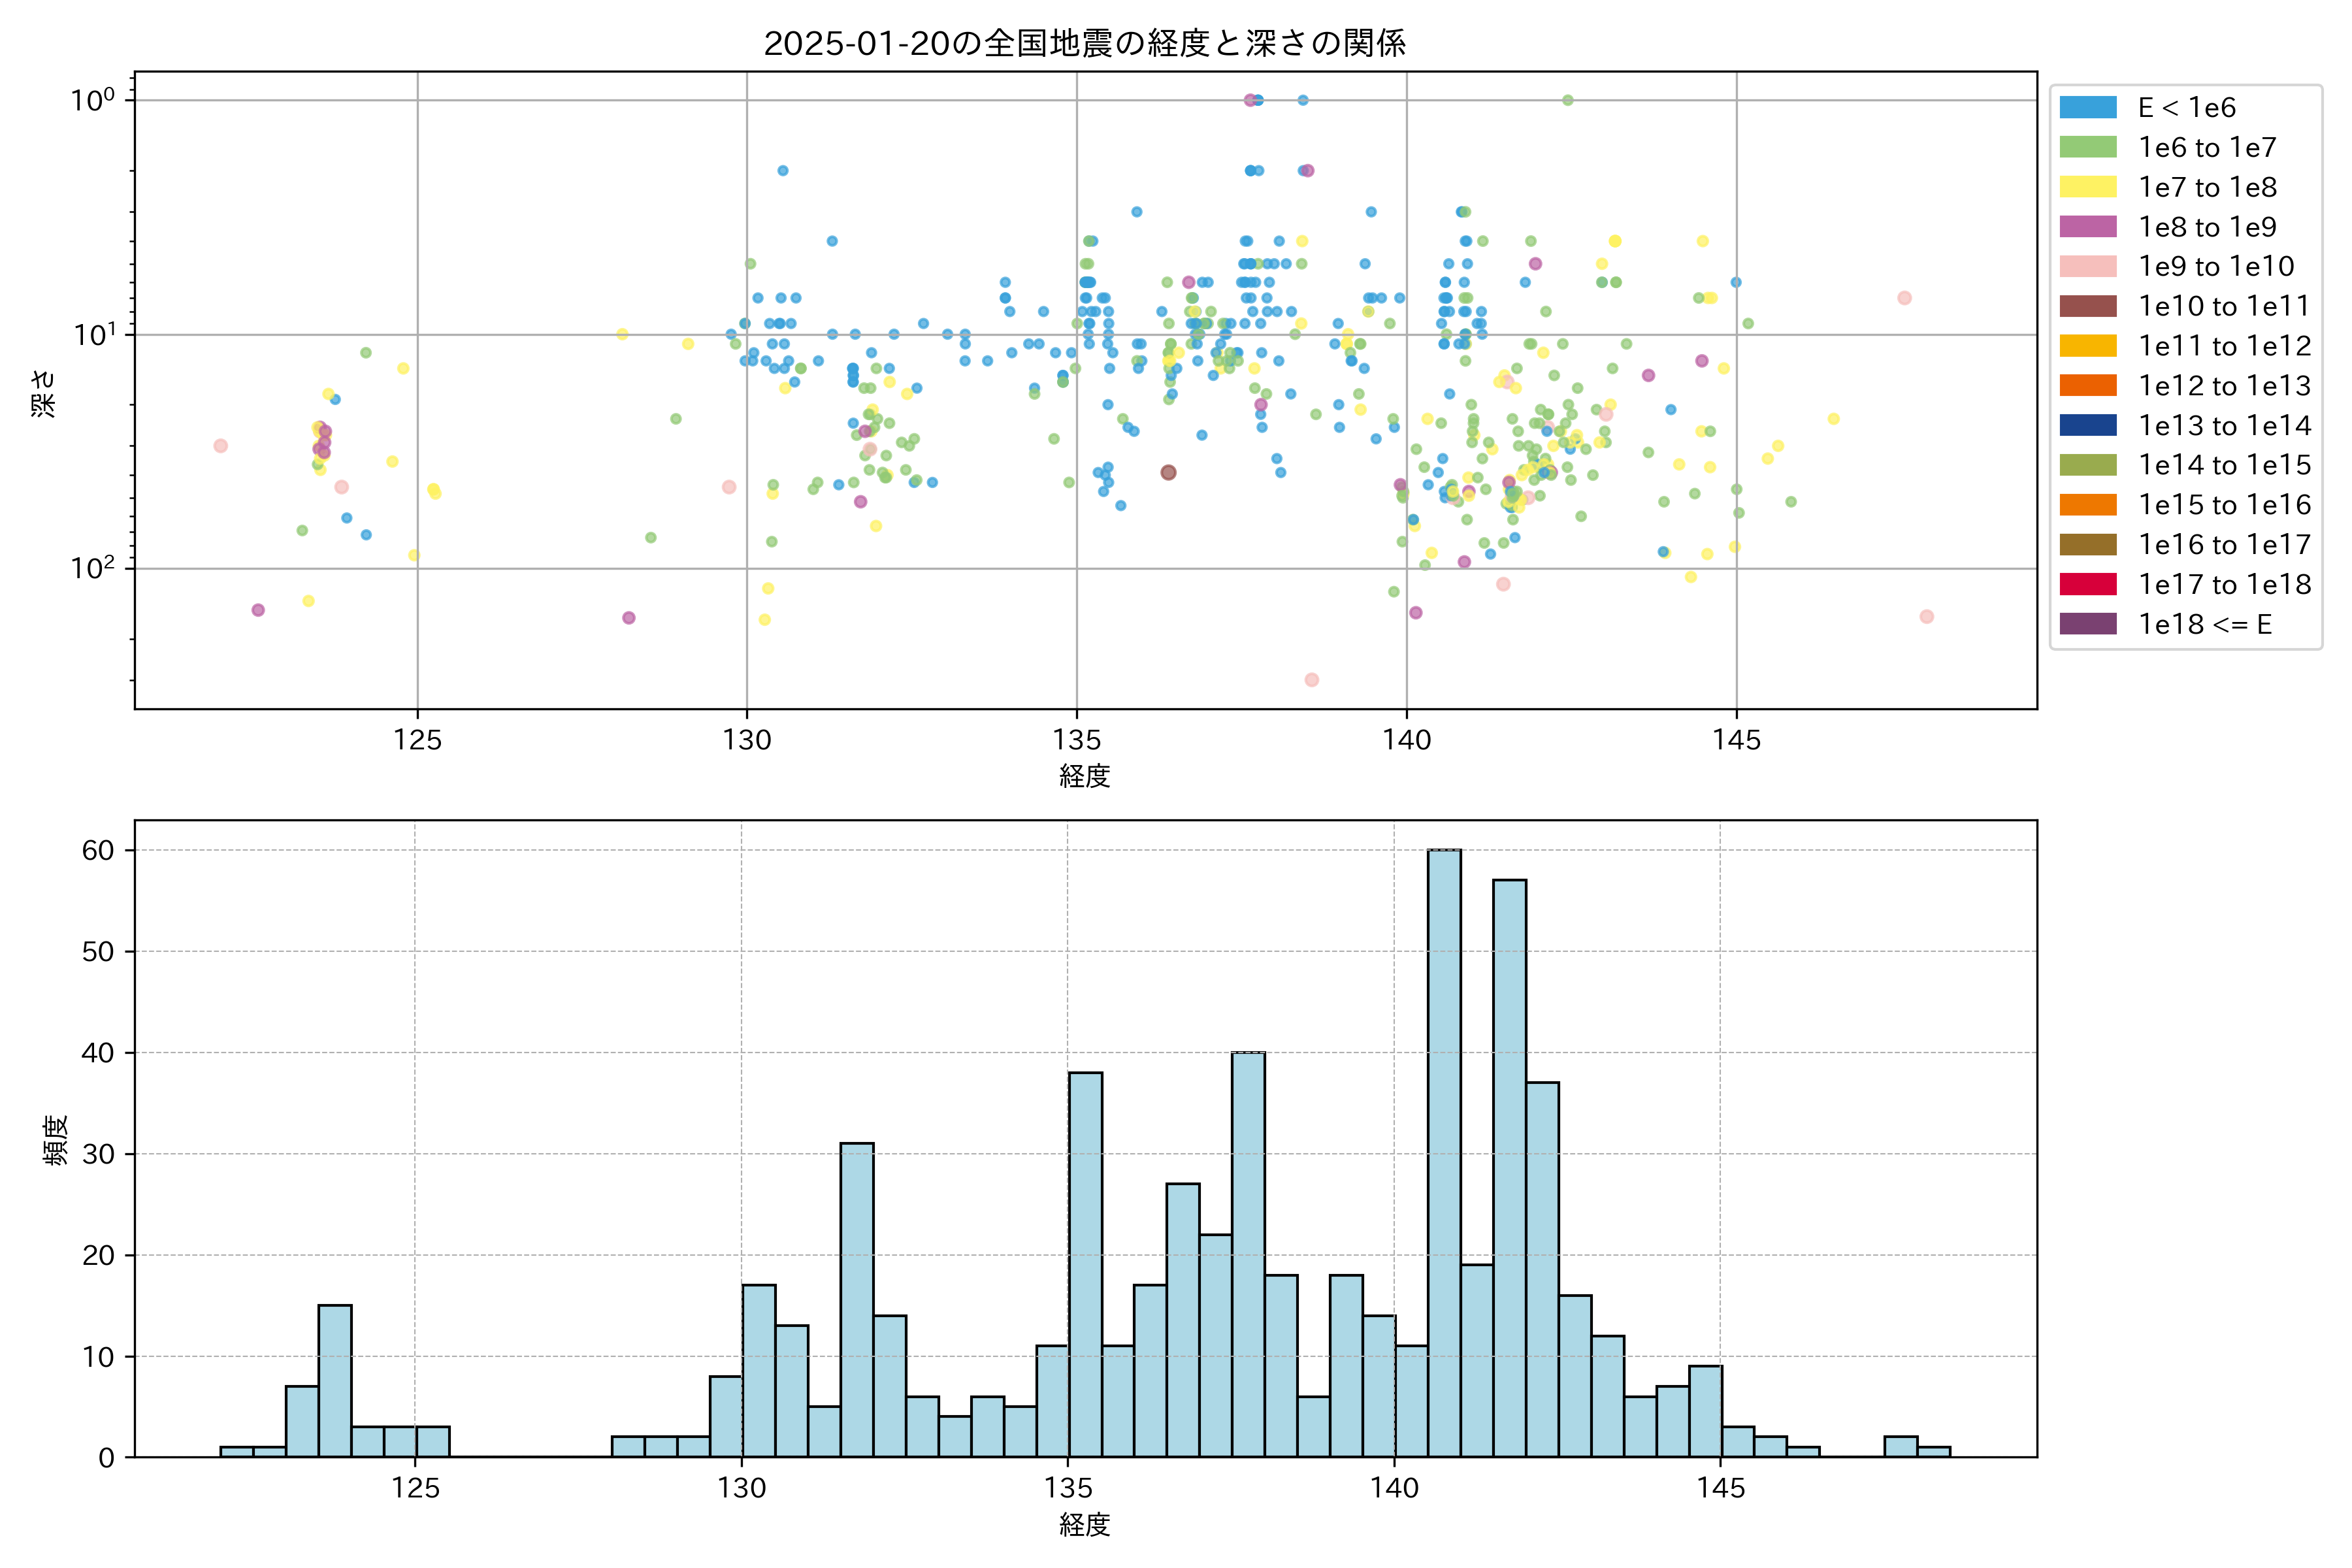Click the purple 1e8 to 1e9 swatch
Screen dimensions: 2352x1568
point(2088,227)
